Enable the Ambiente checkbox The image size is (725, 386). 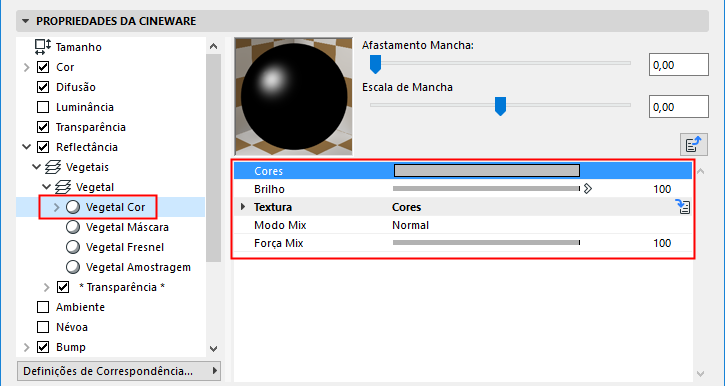(x=43, y=307)
